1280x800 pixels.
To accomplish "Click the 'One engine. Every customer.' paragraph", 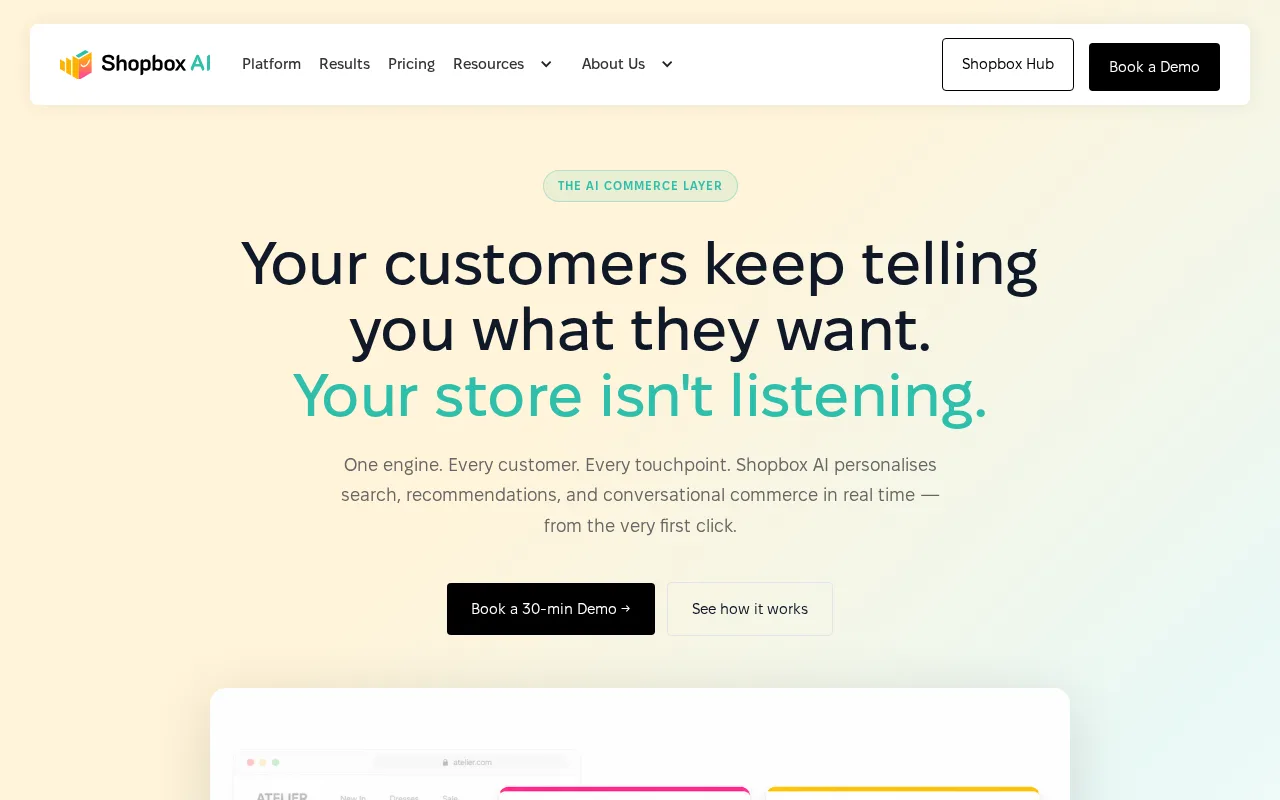I will pyautogui.click(x=640, y=495).
